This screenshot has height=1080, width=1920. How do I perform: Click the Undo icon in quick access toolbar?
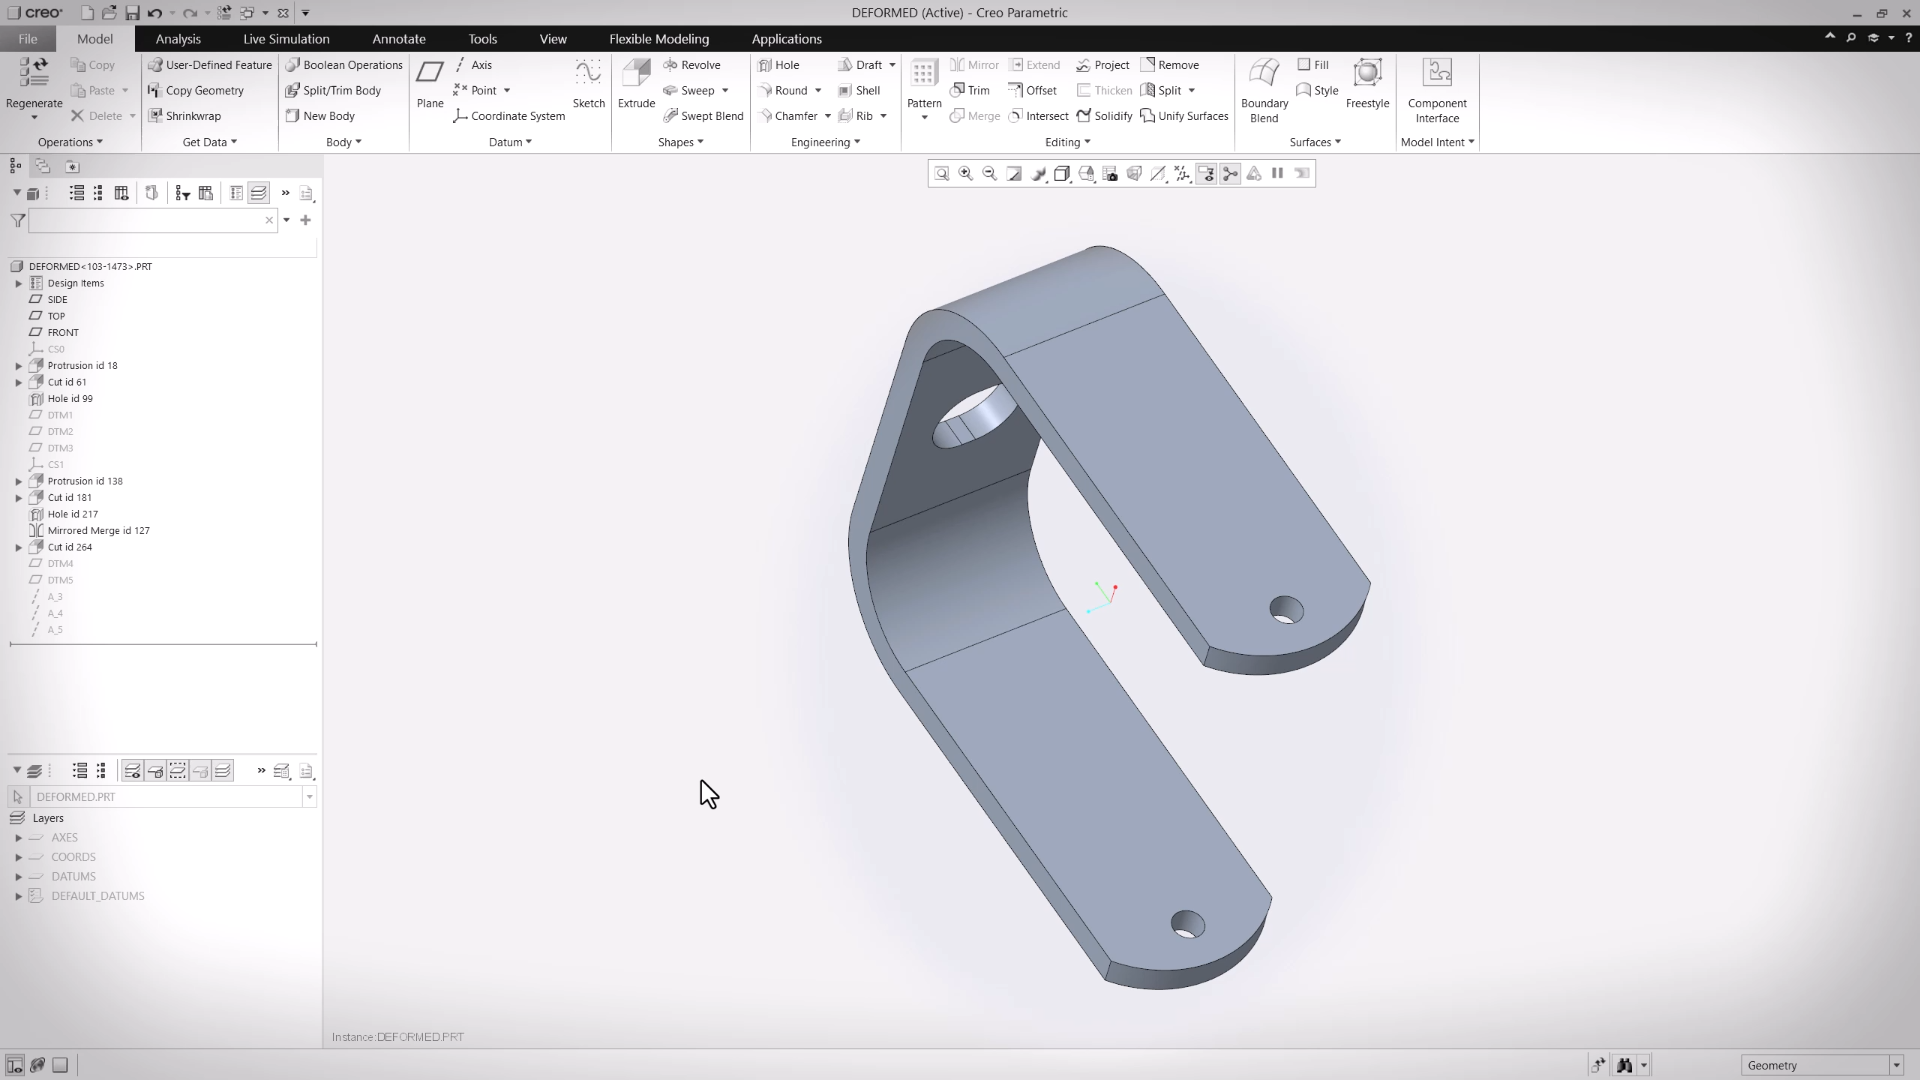154,13
